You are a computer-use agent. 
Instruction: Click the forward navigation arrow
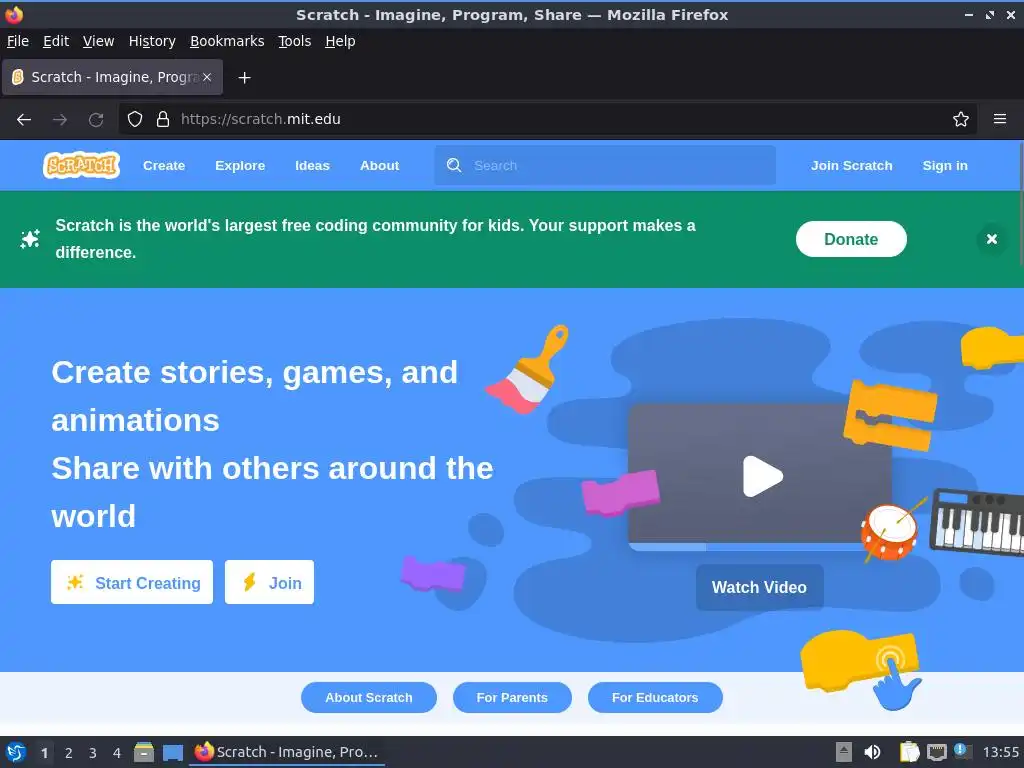[60, 120]
